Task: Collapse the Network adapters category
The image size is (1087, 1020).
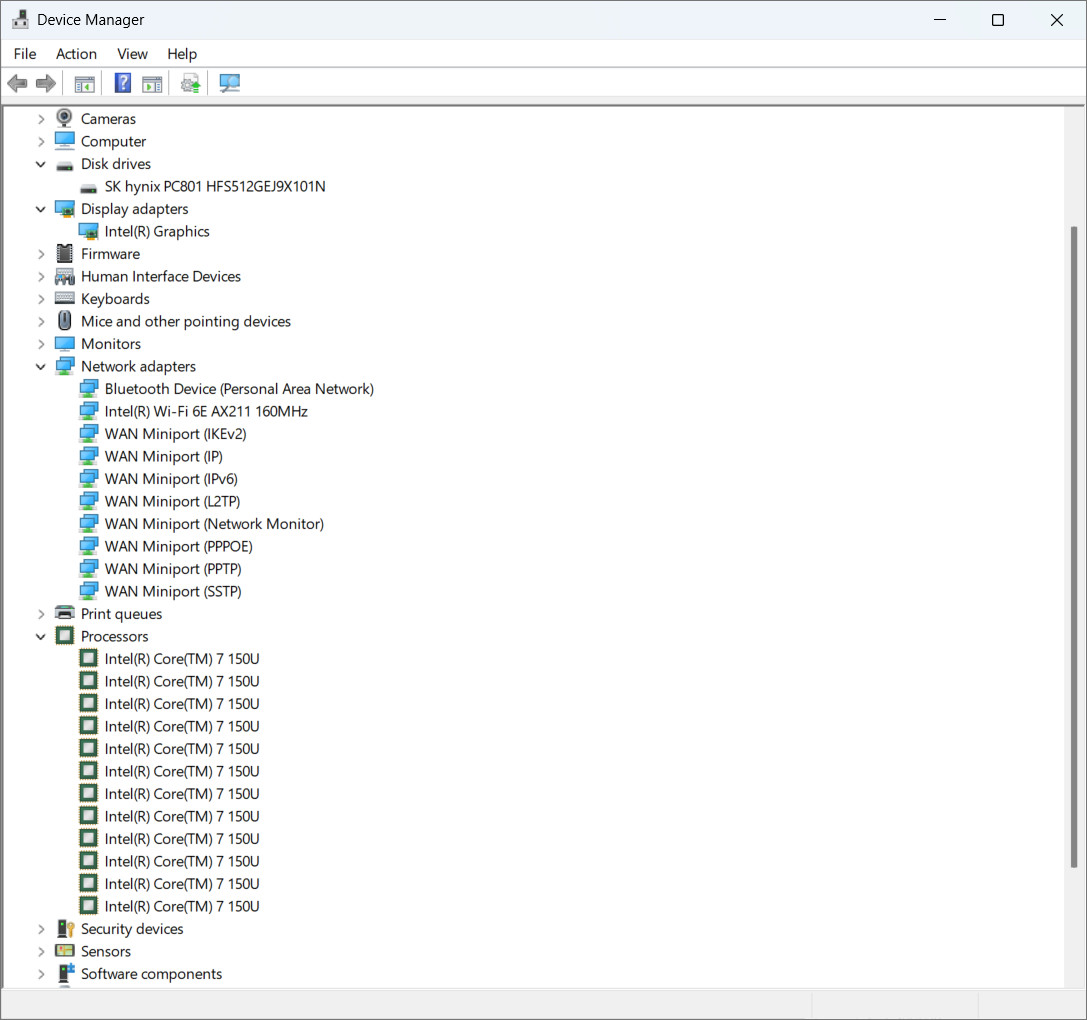Action: [41, 366]
